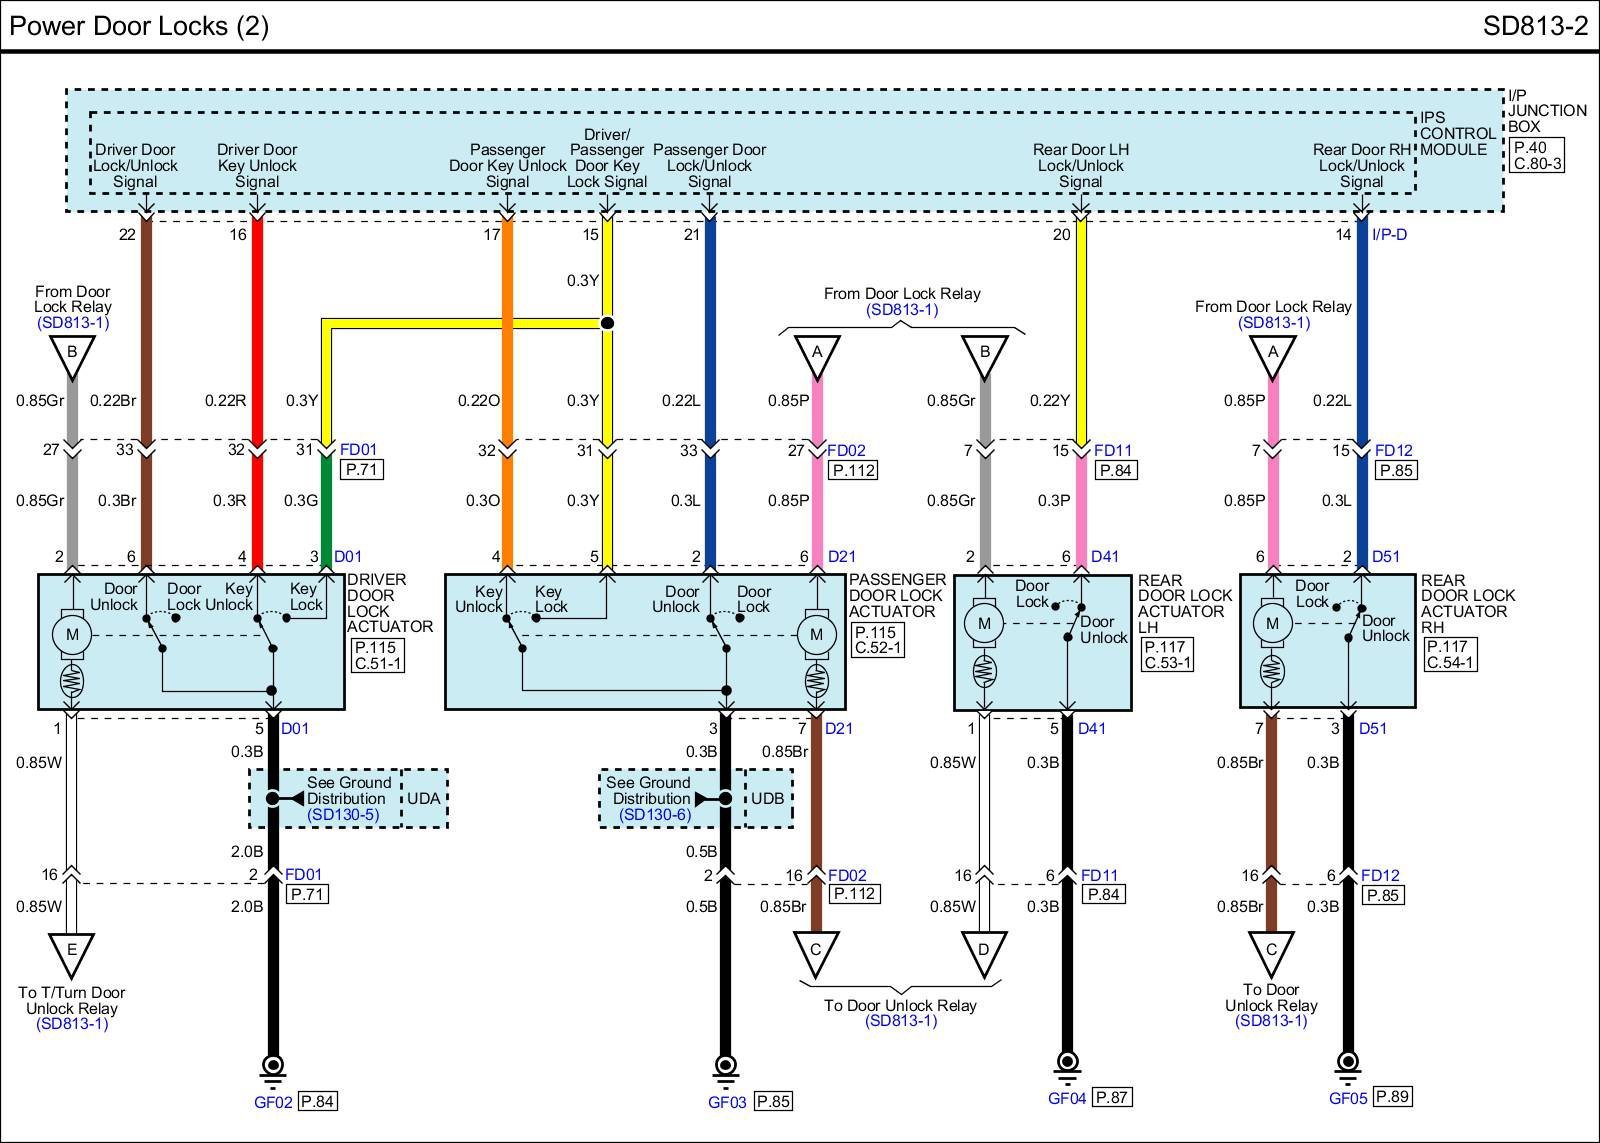Click the Power Door Locks (2) title

tap(139, 25)
